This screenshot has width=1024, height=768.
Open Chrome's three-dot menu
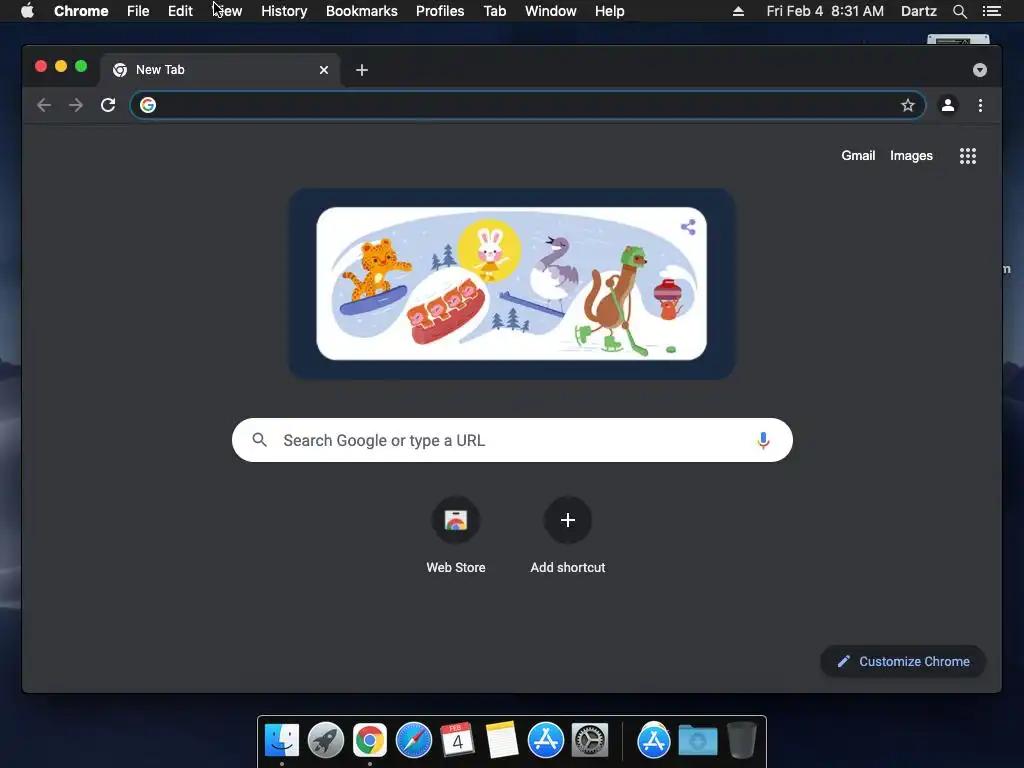(x=980, y=105)
